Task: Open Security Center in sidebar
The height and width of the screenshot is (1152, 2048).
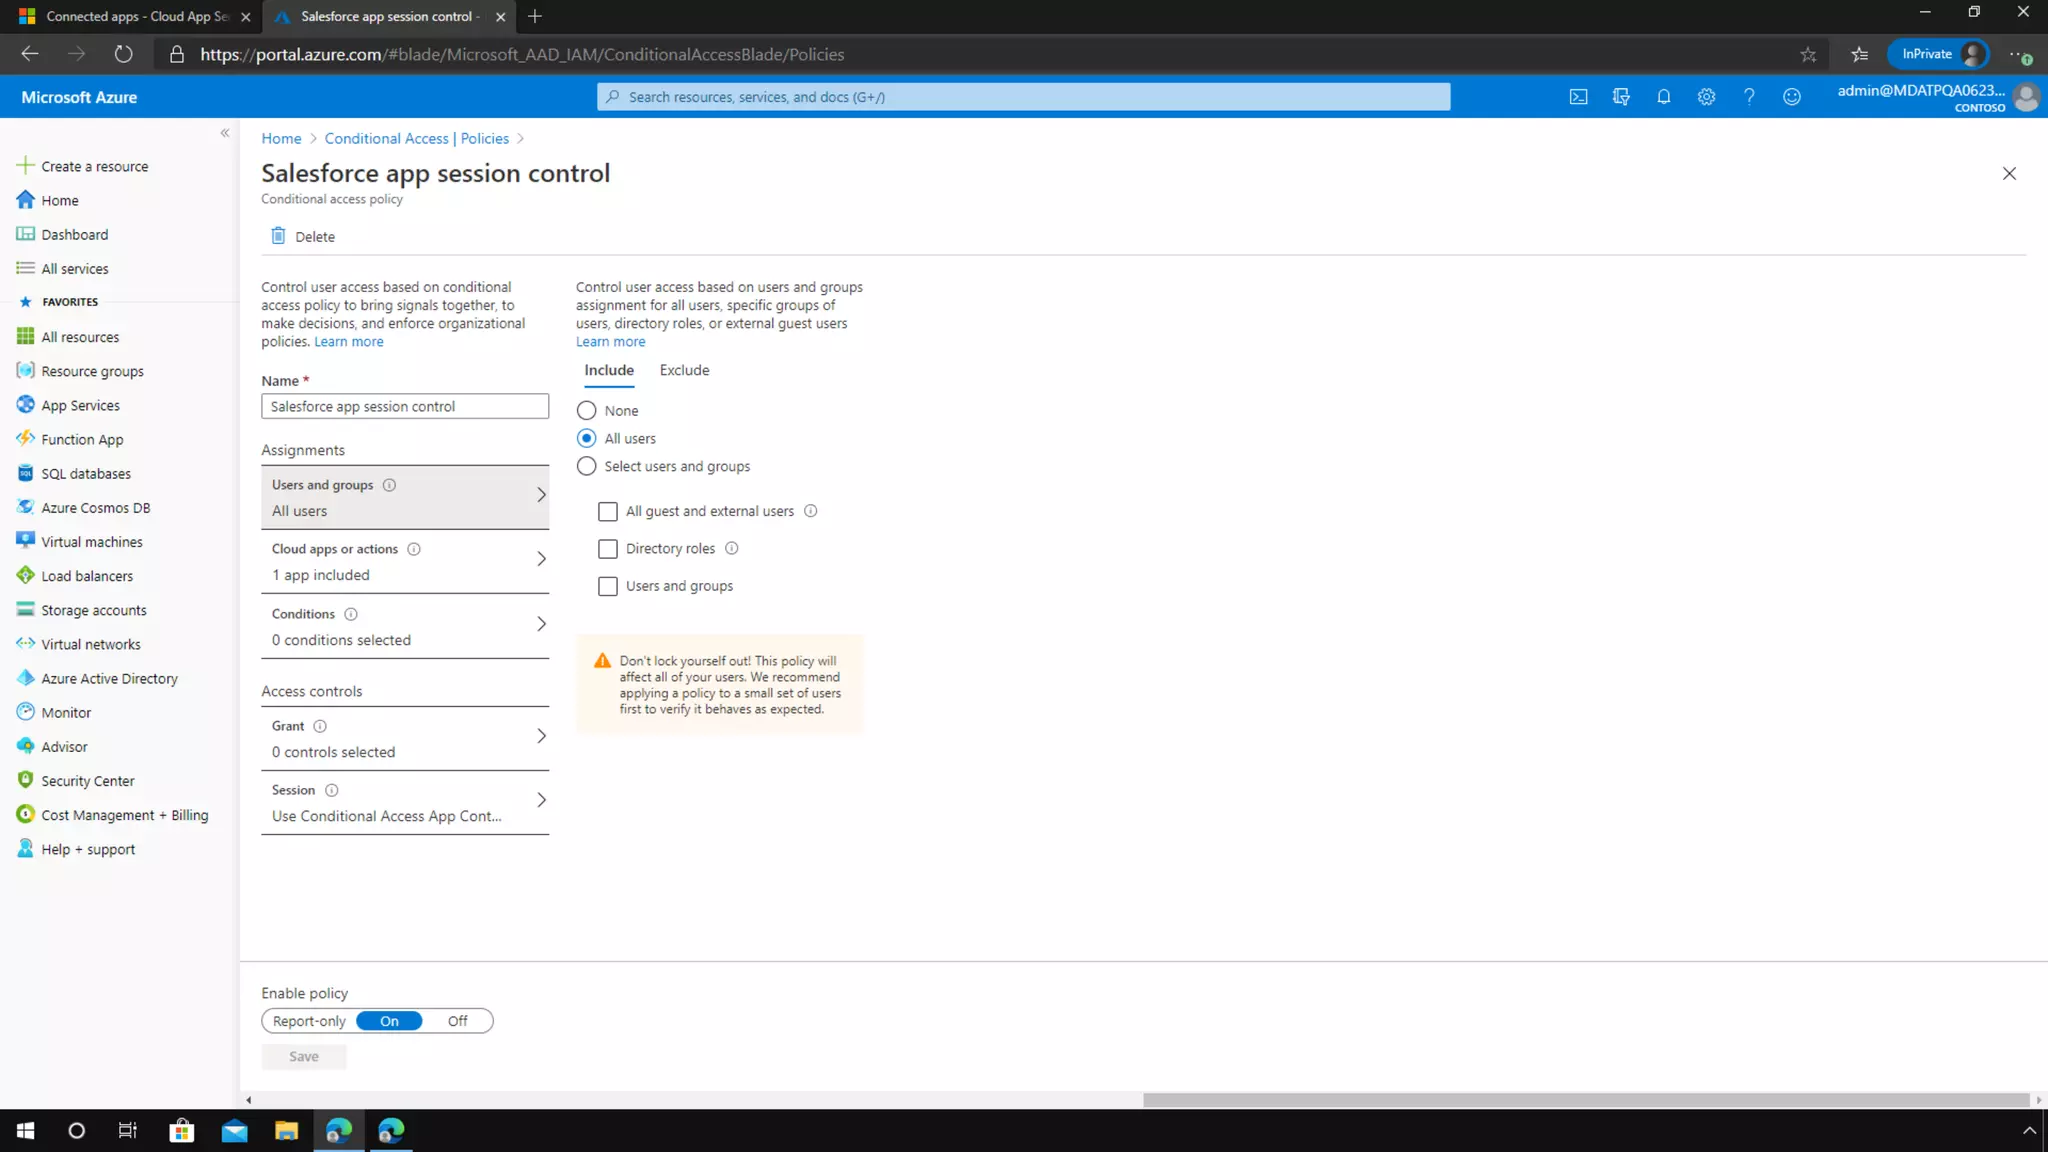Action: 87,781
